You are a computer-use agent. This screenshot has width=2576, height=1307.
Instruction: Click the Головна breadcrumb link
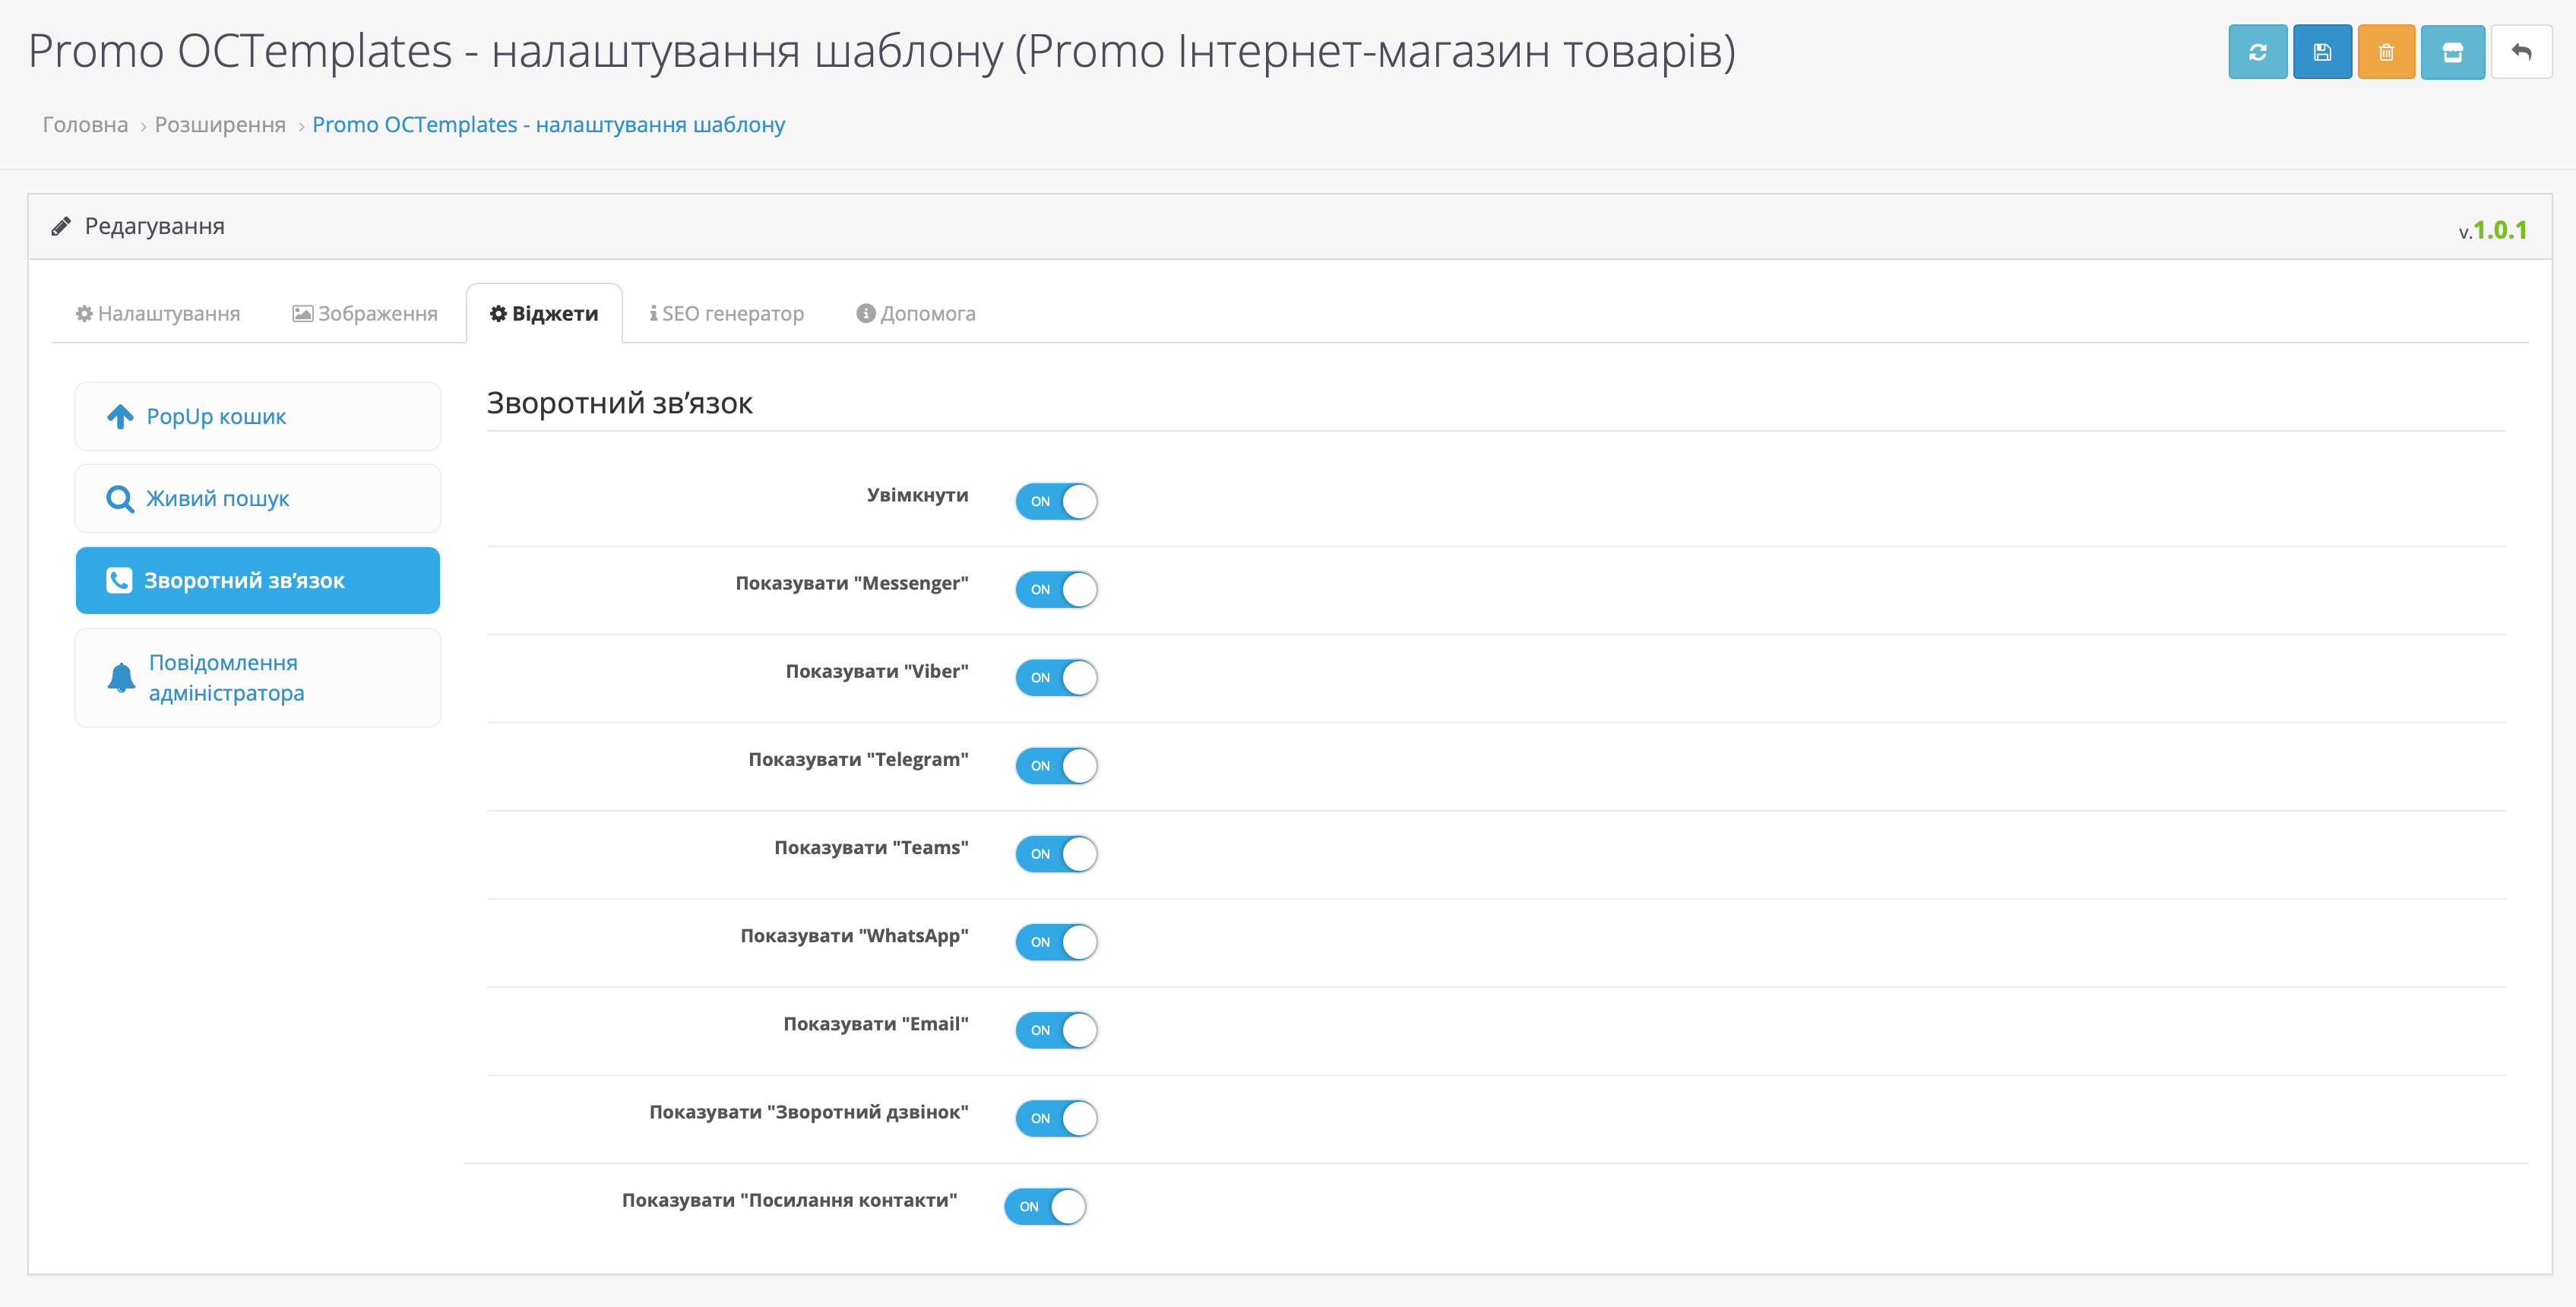(x=85, y=125)
